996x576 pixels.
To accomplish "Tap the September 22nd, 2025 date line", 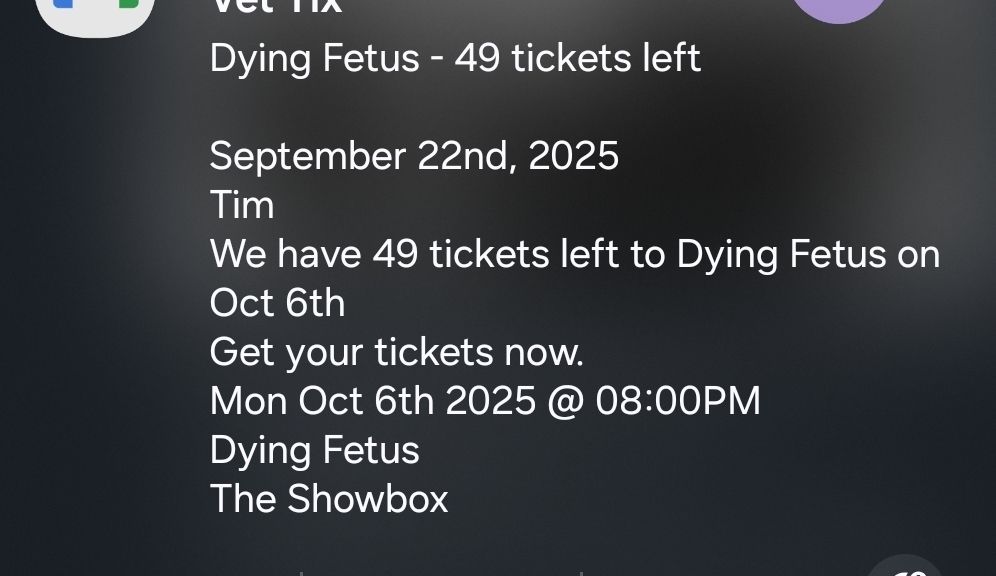I will tap(414, 156).
